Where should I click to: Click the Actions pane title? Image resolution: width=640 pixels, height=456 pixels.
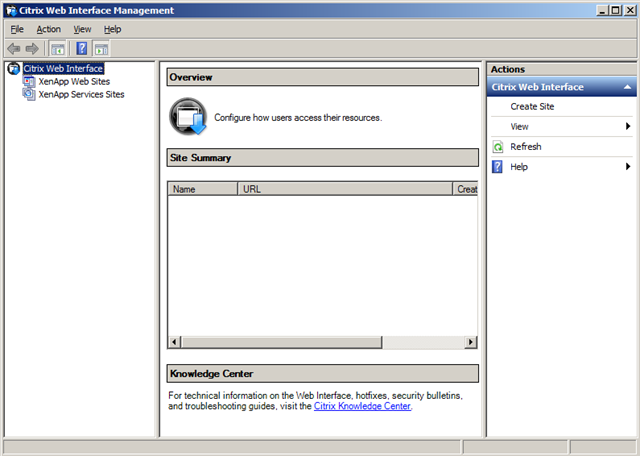pyautogui.click(x=508, y=69)
